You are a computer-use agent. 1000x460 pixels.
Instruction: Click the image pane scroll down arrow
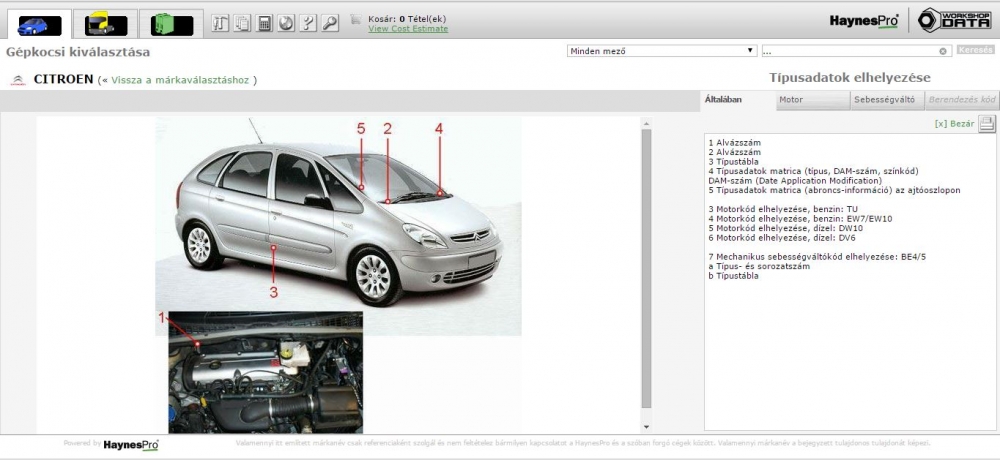pos(646,427)
